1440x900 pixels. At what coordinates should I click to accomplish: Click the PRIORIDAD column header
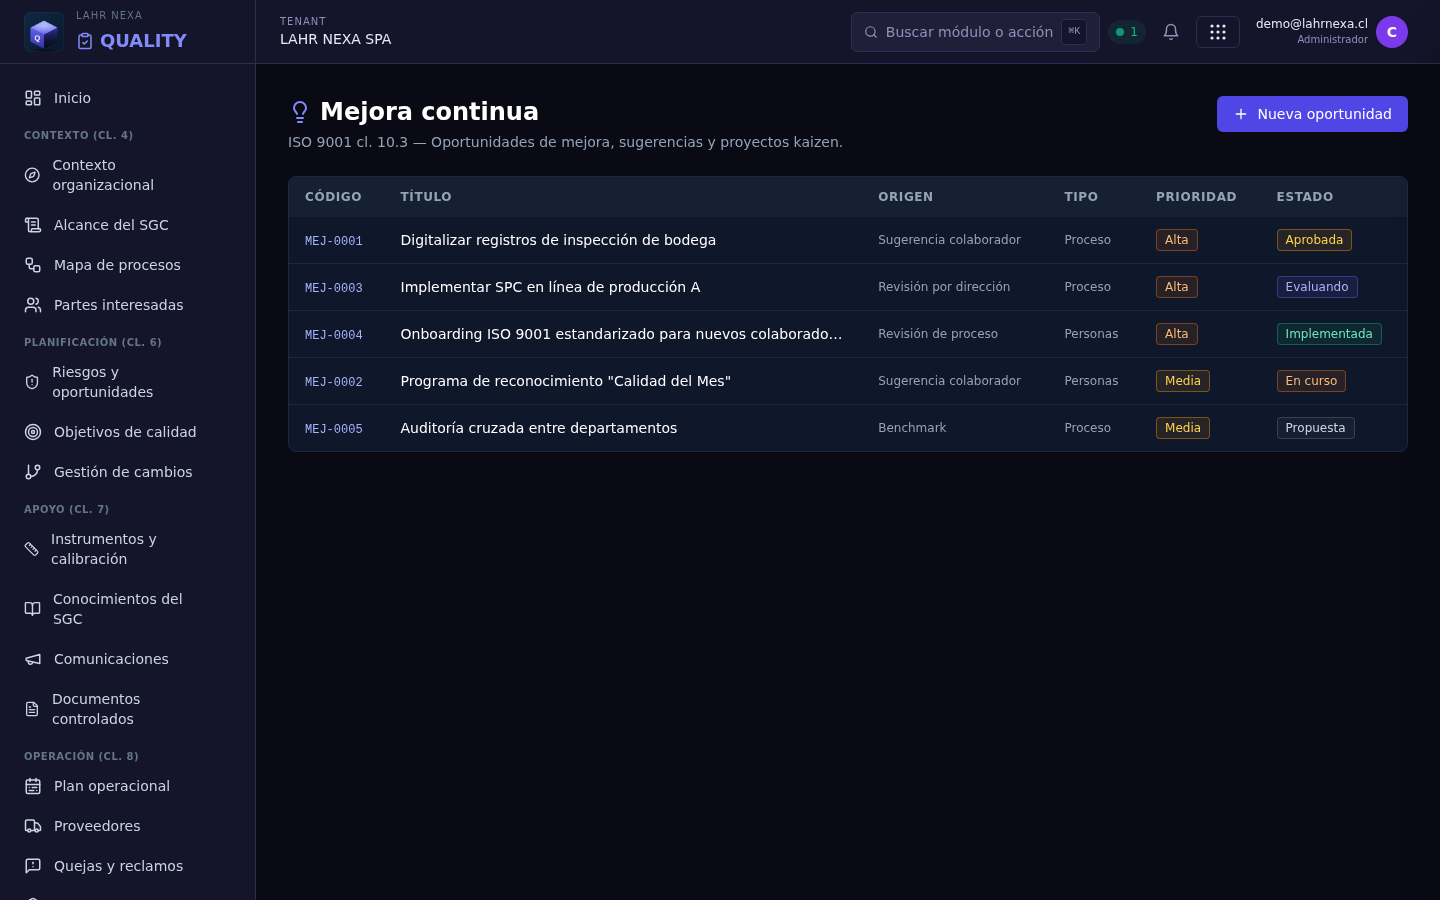(1196, 197)
